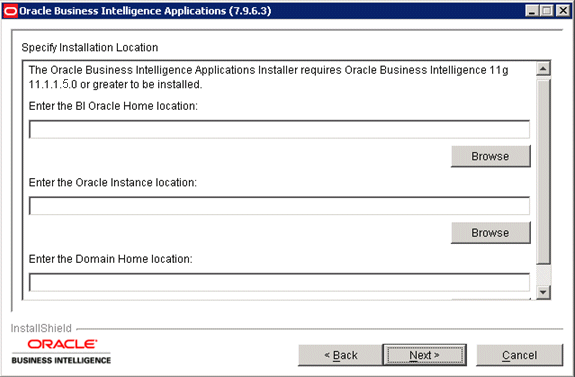575x377 pixels.
Task: Browse for the BI Oracle Home location
Action: tap(491, 156)
